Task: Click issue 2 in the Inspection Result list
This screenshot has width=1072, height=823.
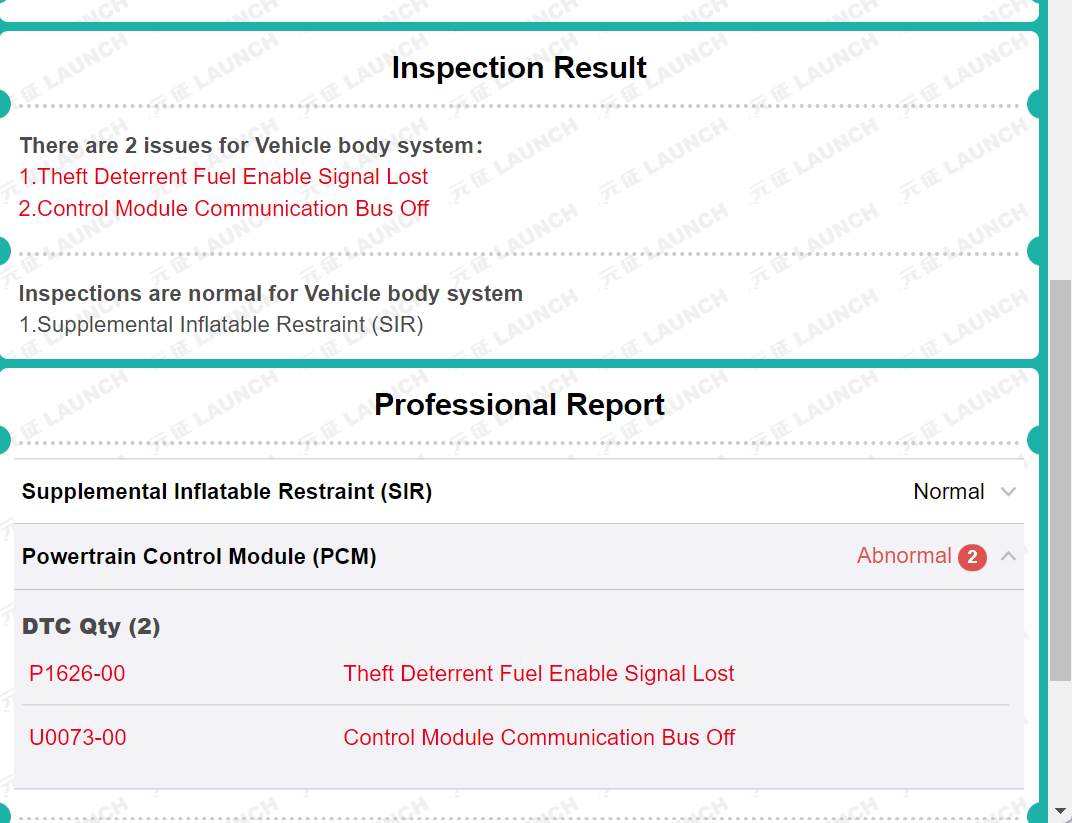Action: pyautogui.click(x=224, y=209)
